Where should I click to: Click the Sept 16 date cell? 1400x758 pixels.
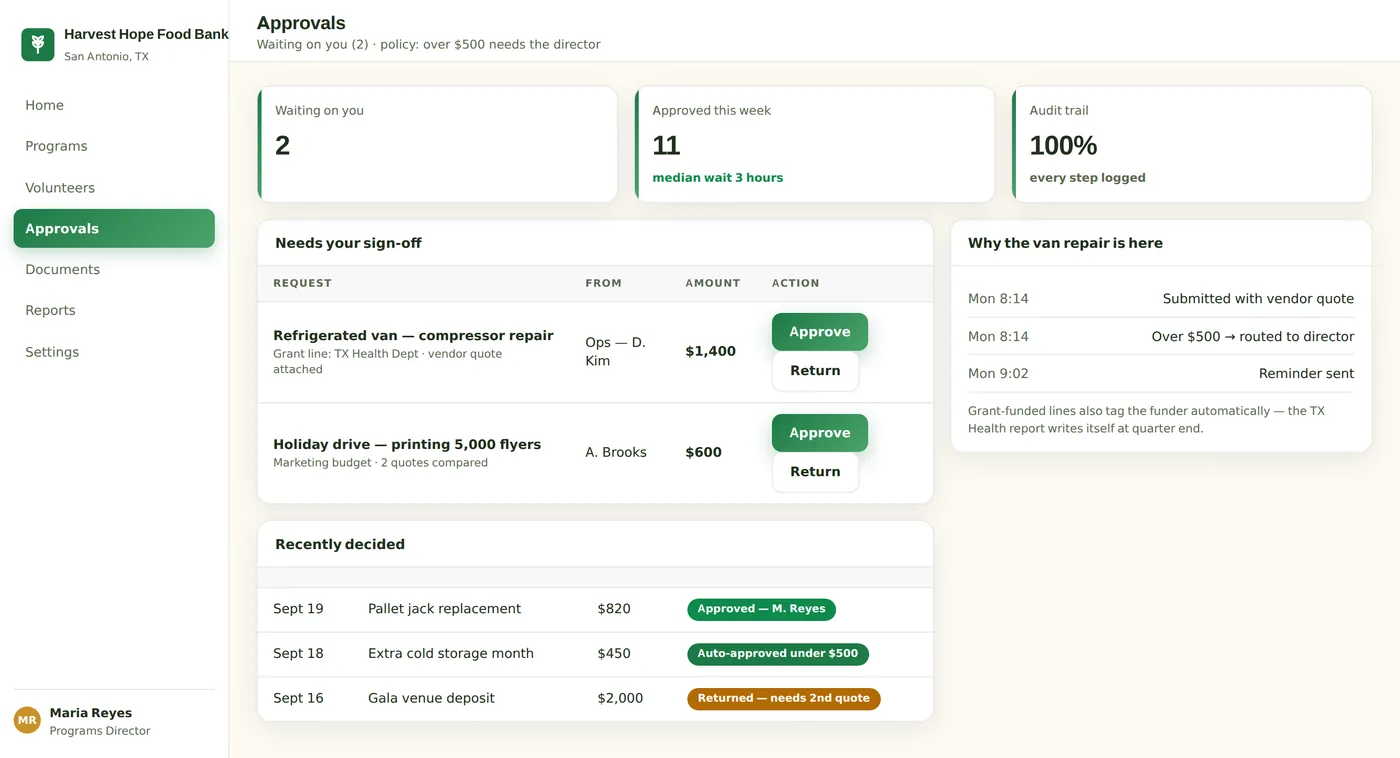pos(298,699)
